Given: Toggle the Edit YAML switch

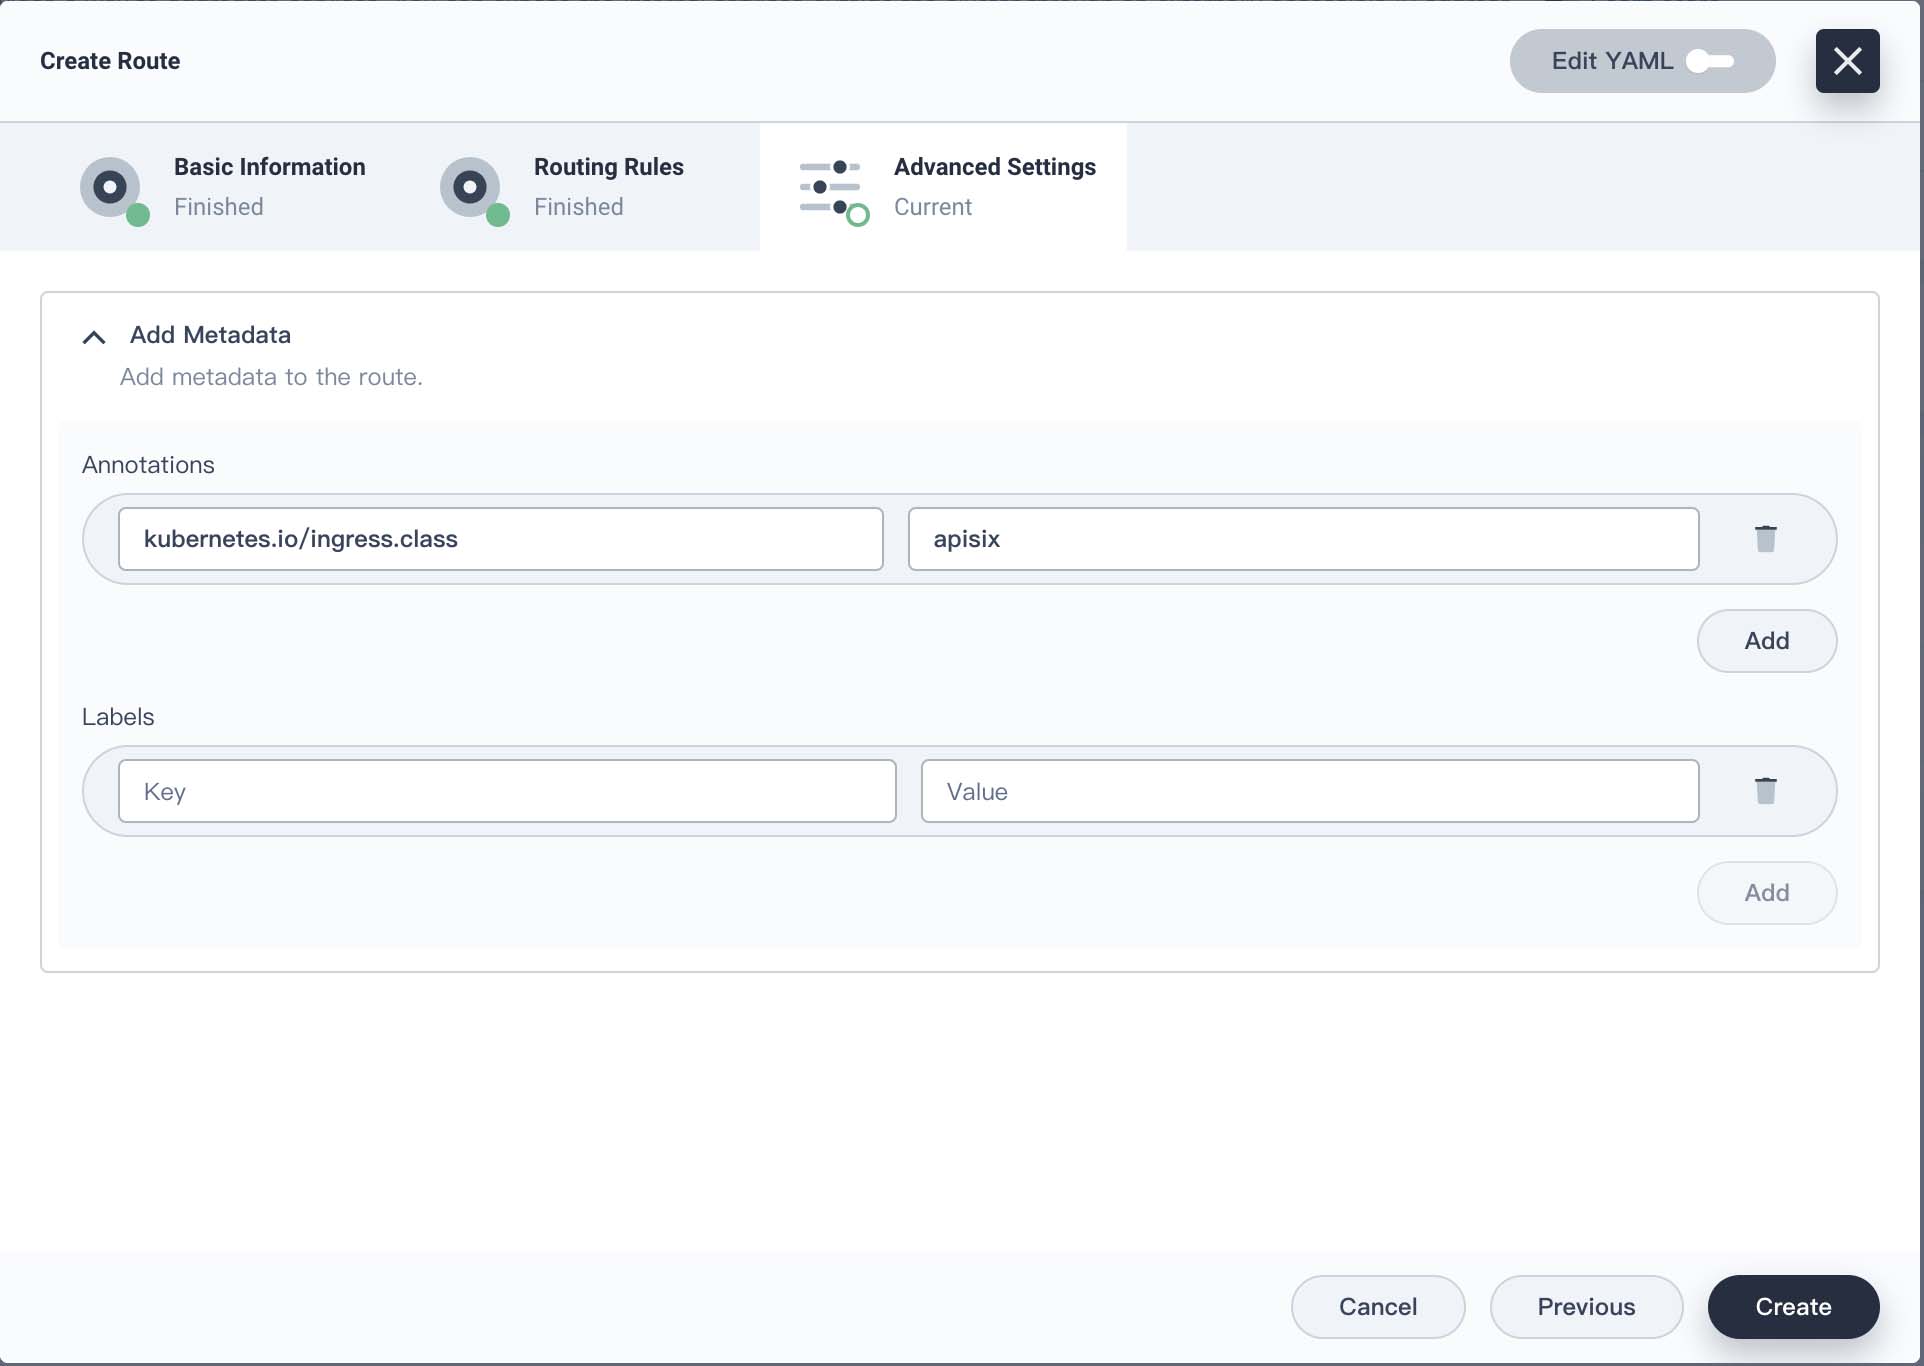Looking at the screenshot, I should [x=1710, y=61].
